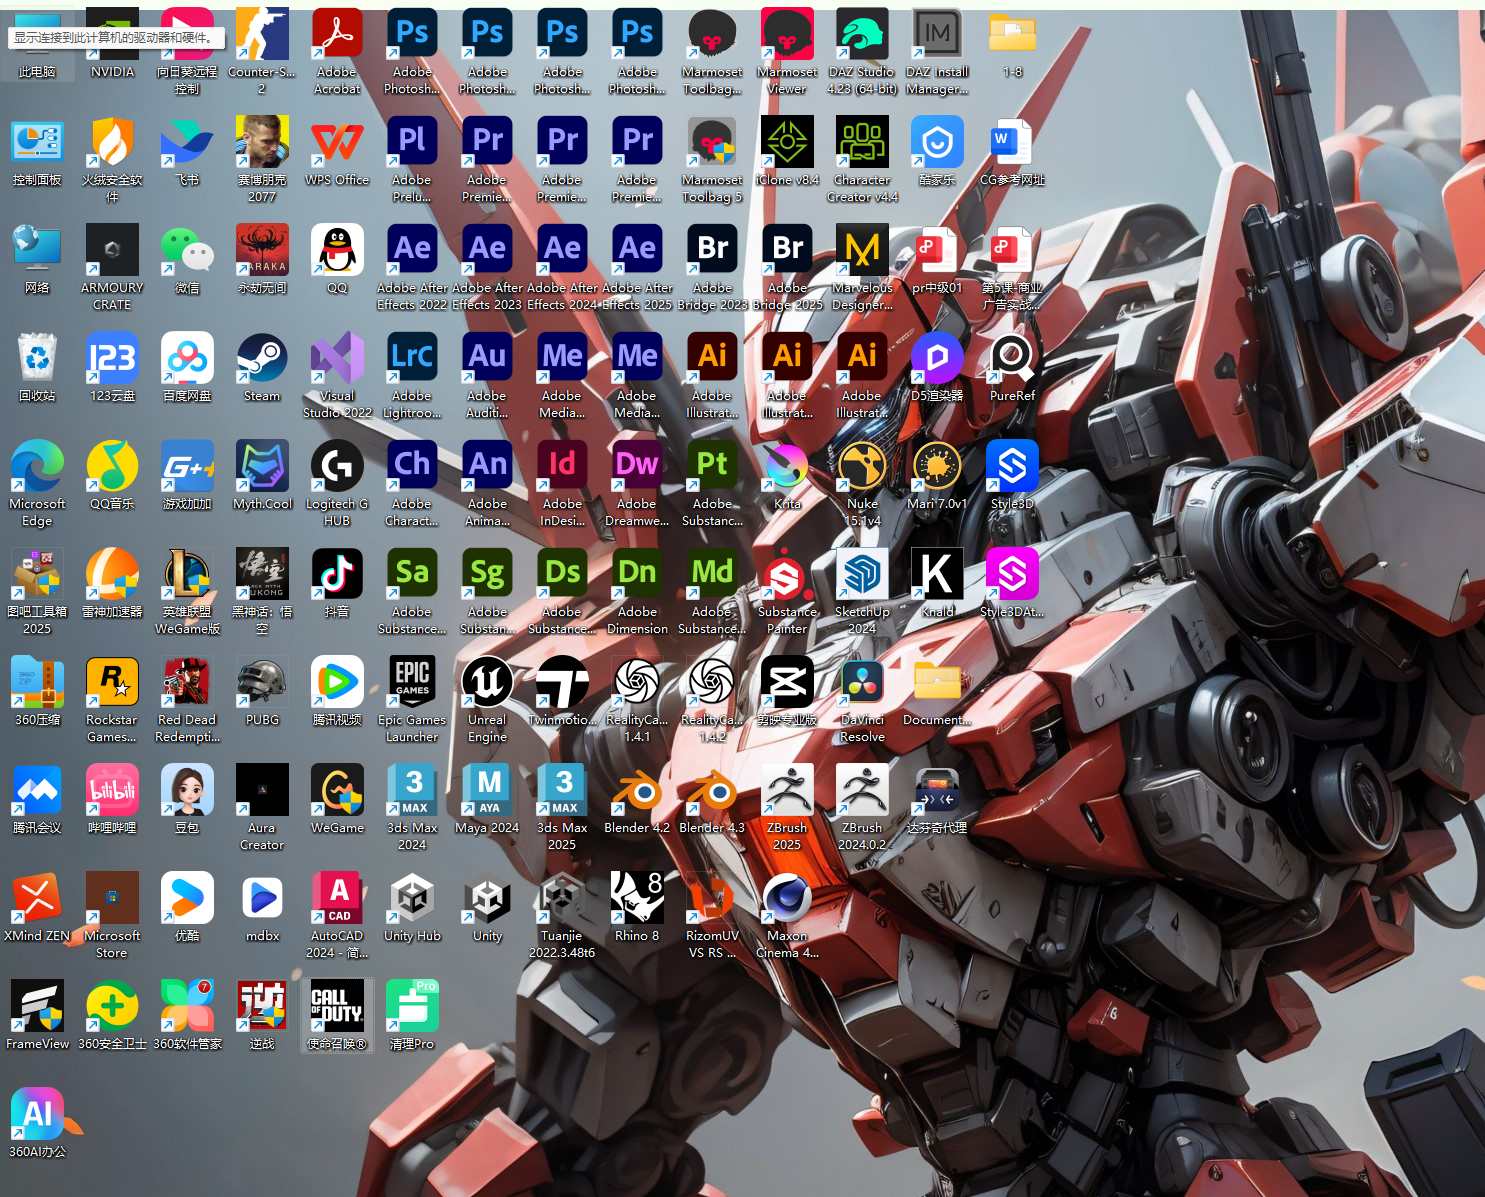Click the Adobe Character Animator icon
The height and width of the screenshot is (1197, 1485).
click(412, 484)
